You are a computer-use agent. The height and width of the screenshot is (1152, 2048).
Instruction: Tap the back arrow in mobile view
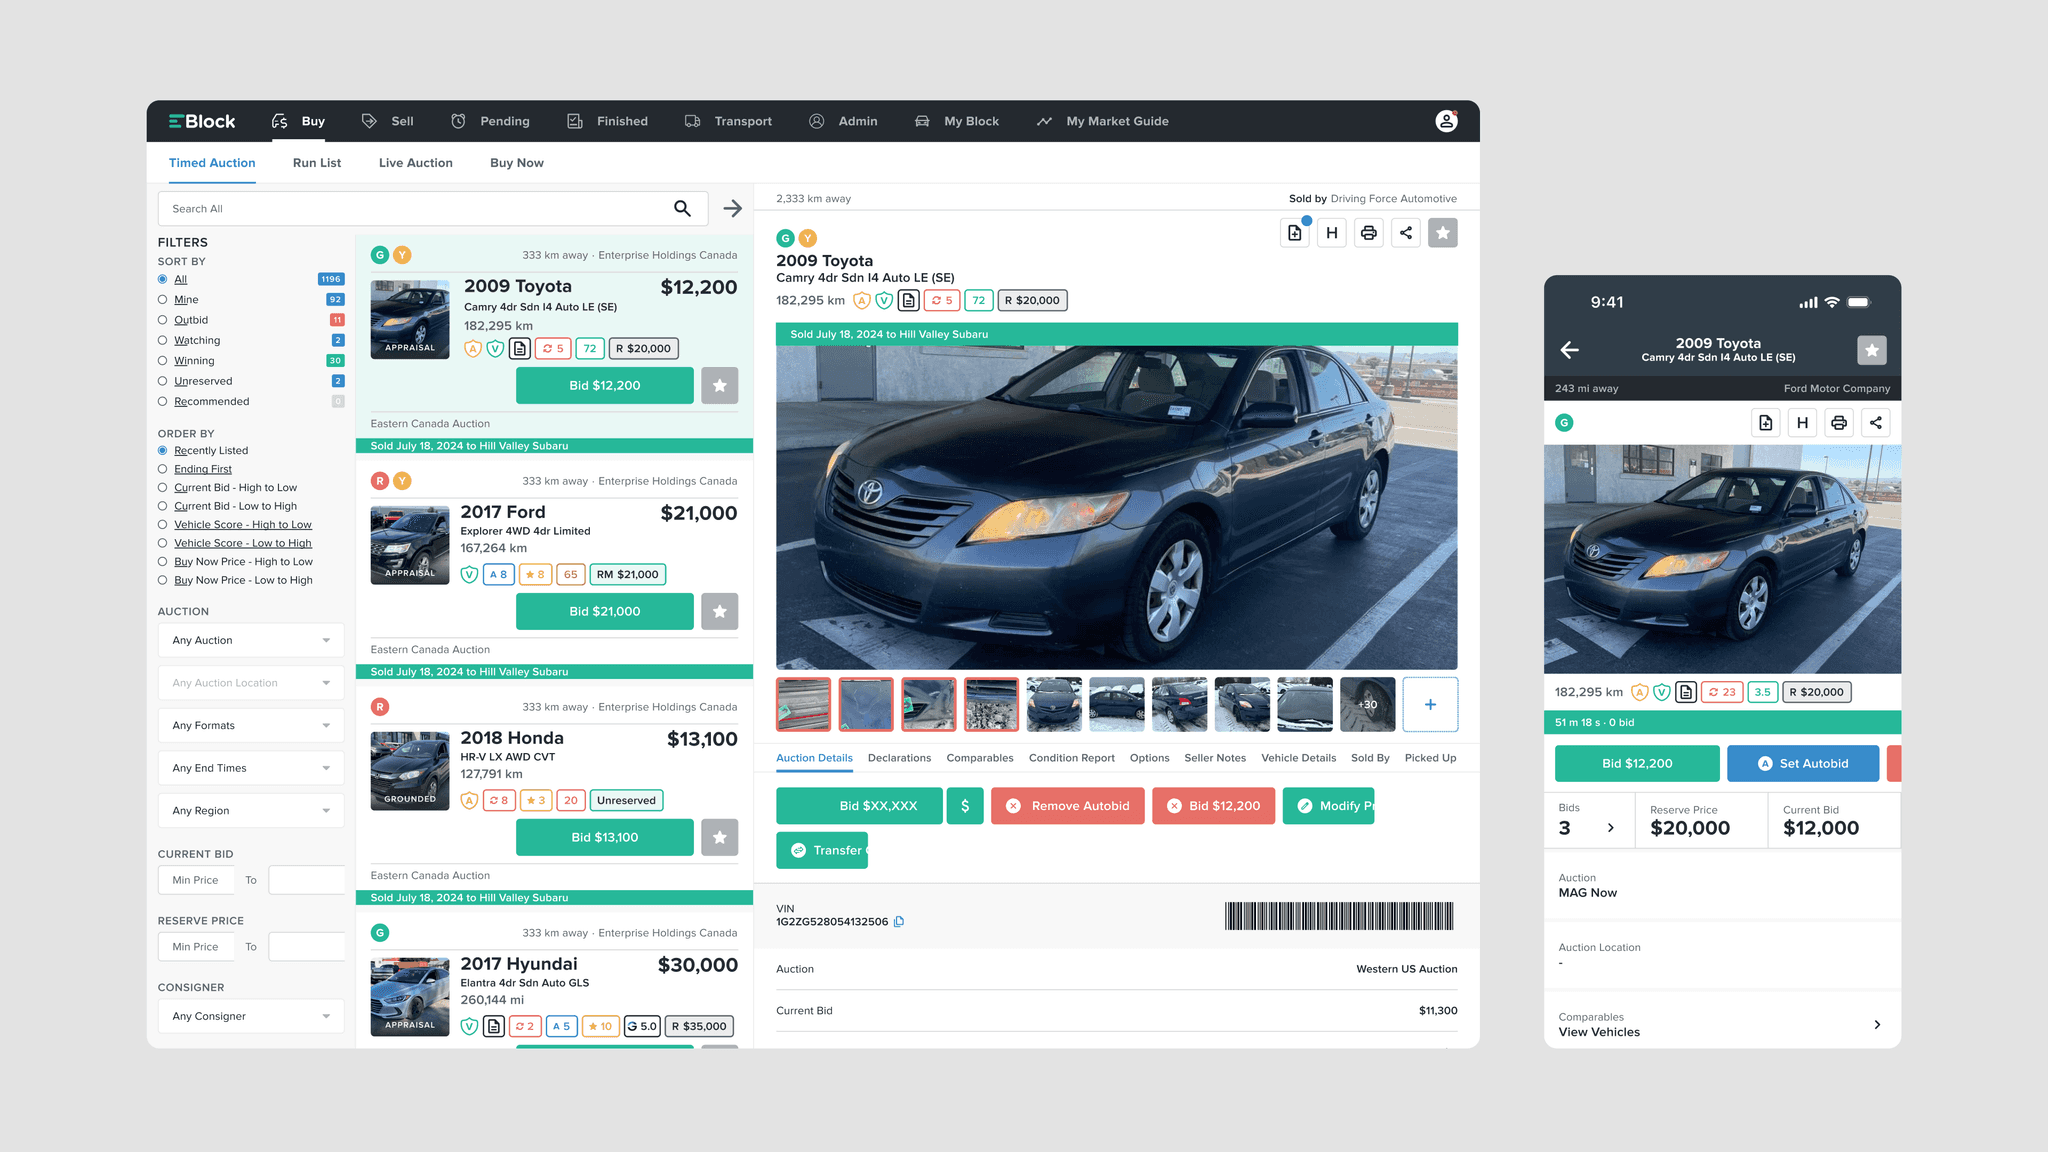click(x=1570, y=350)
